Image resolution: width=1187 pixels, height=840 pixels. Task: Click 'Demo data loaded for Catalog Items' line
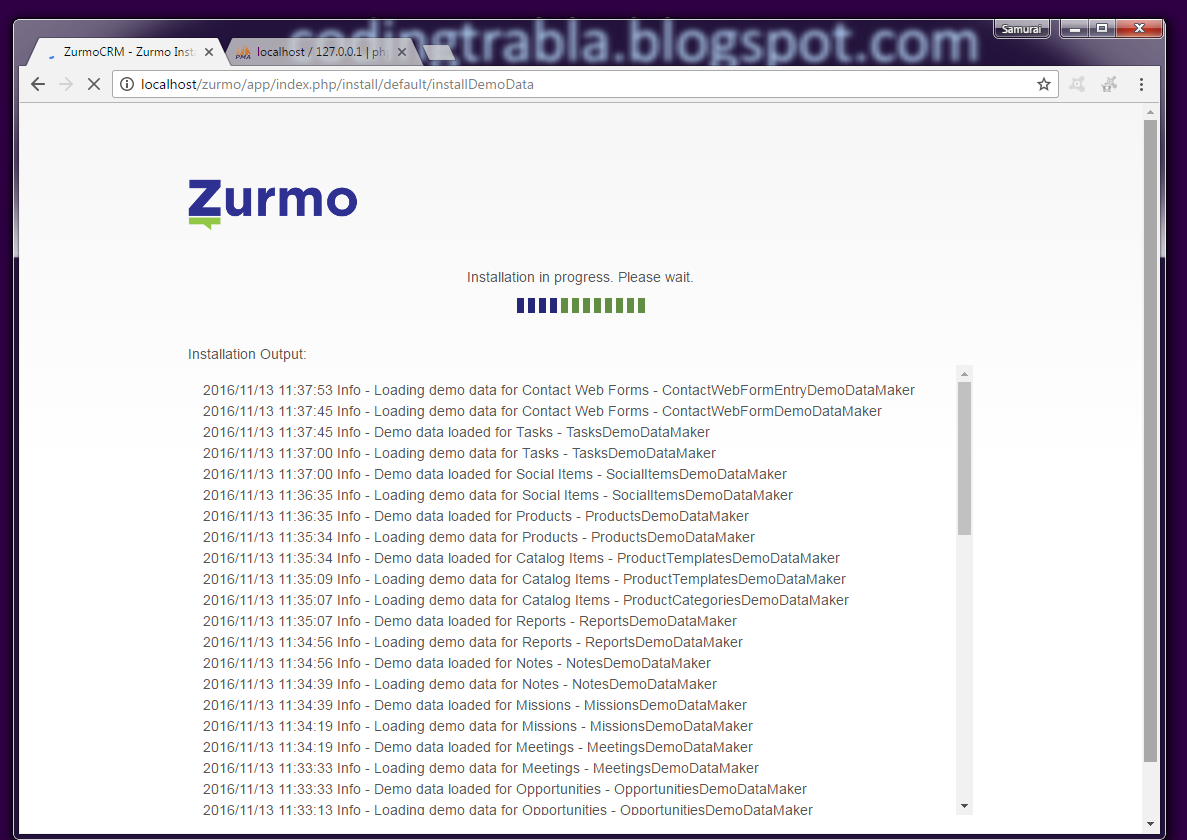(521, 558)
